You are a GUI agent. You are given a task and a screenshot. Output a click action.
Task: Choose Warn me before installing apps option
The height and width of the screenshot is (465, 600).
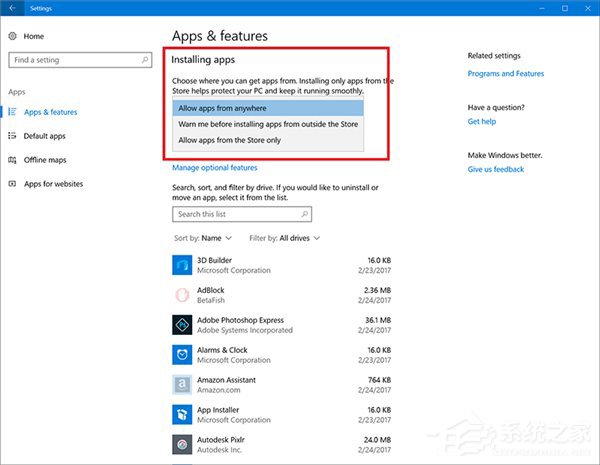coord(268,124)
